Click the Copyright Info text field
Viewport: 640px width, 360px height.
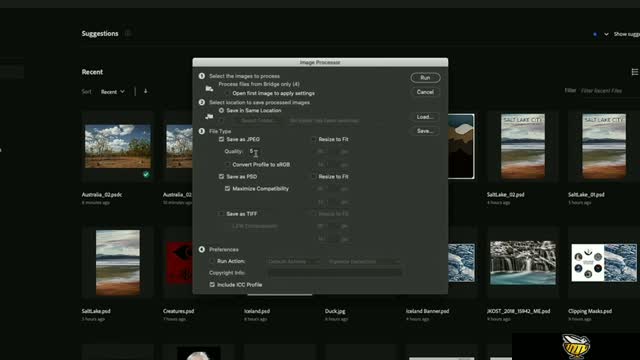click(x=335, y=273)
